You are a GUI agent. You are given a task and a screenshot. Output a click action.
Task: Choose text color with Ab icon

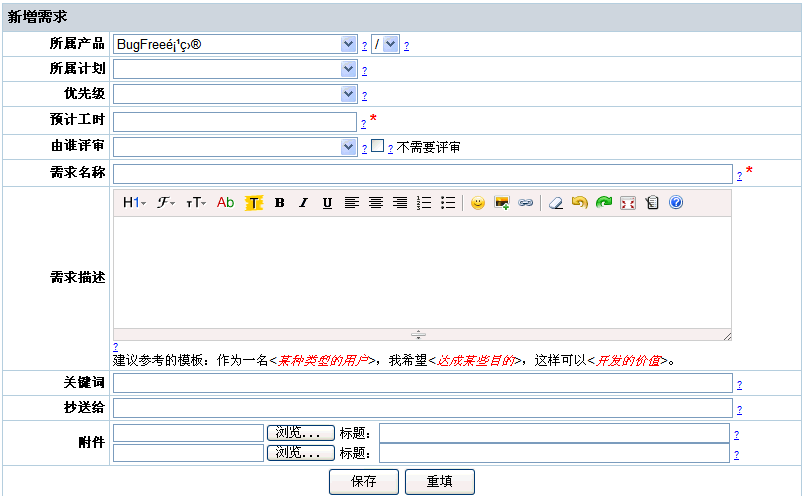tap(225, 202)
